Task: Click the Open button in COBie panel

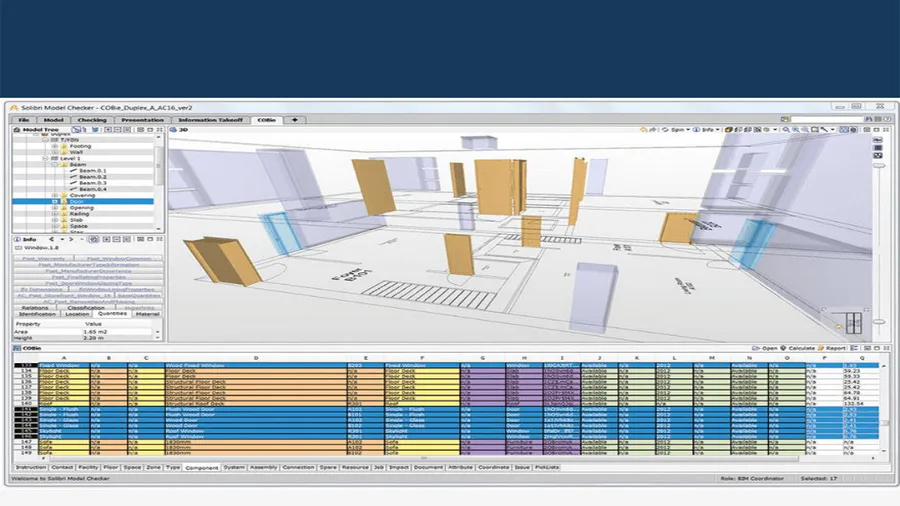Action: pos(765,348)
